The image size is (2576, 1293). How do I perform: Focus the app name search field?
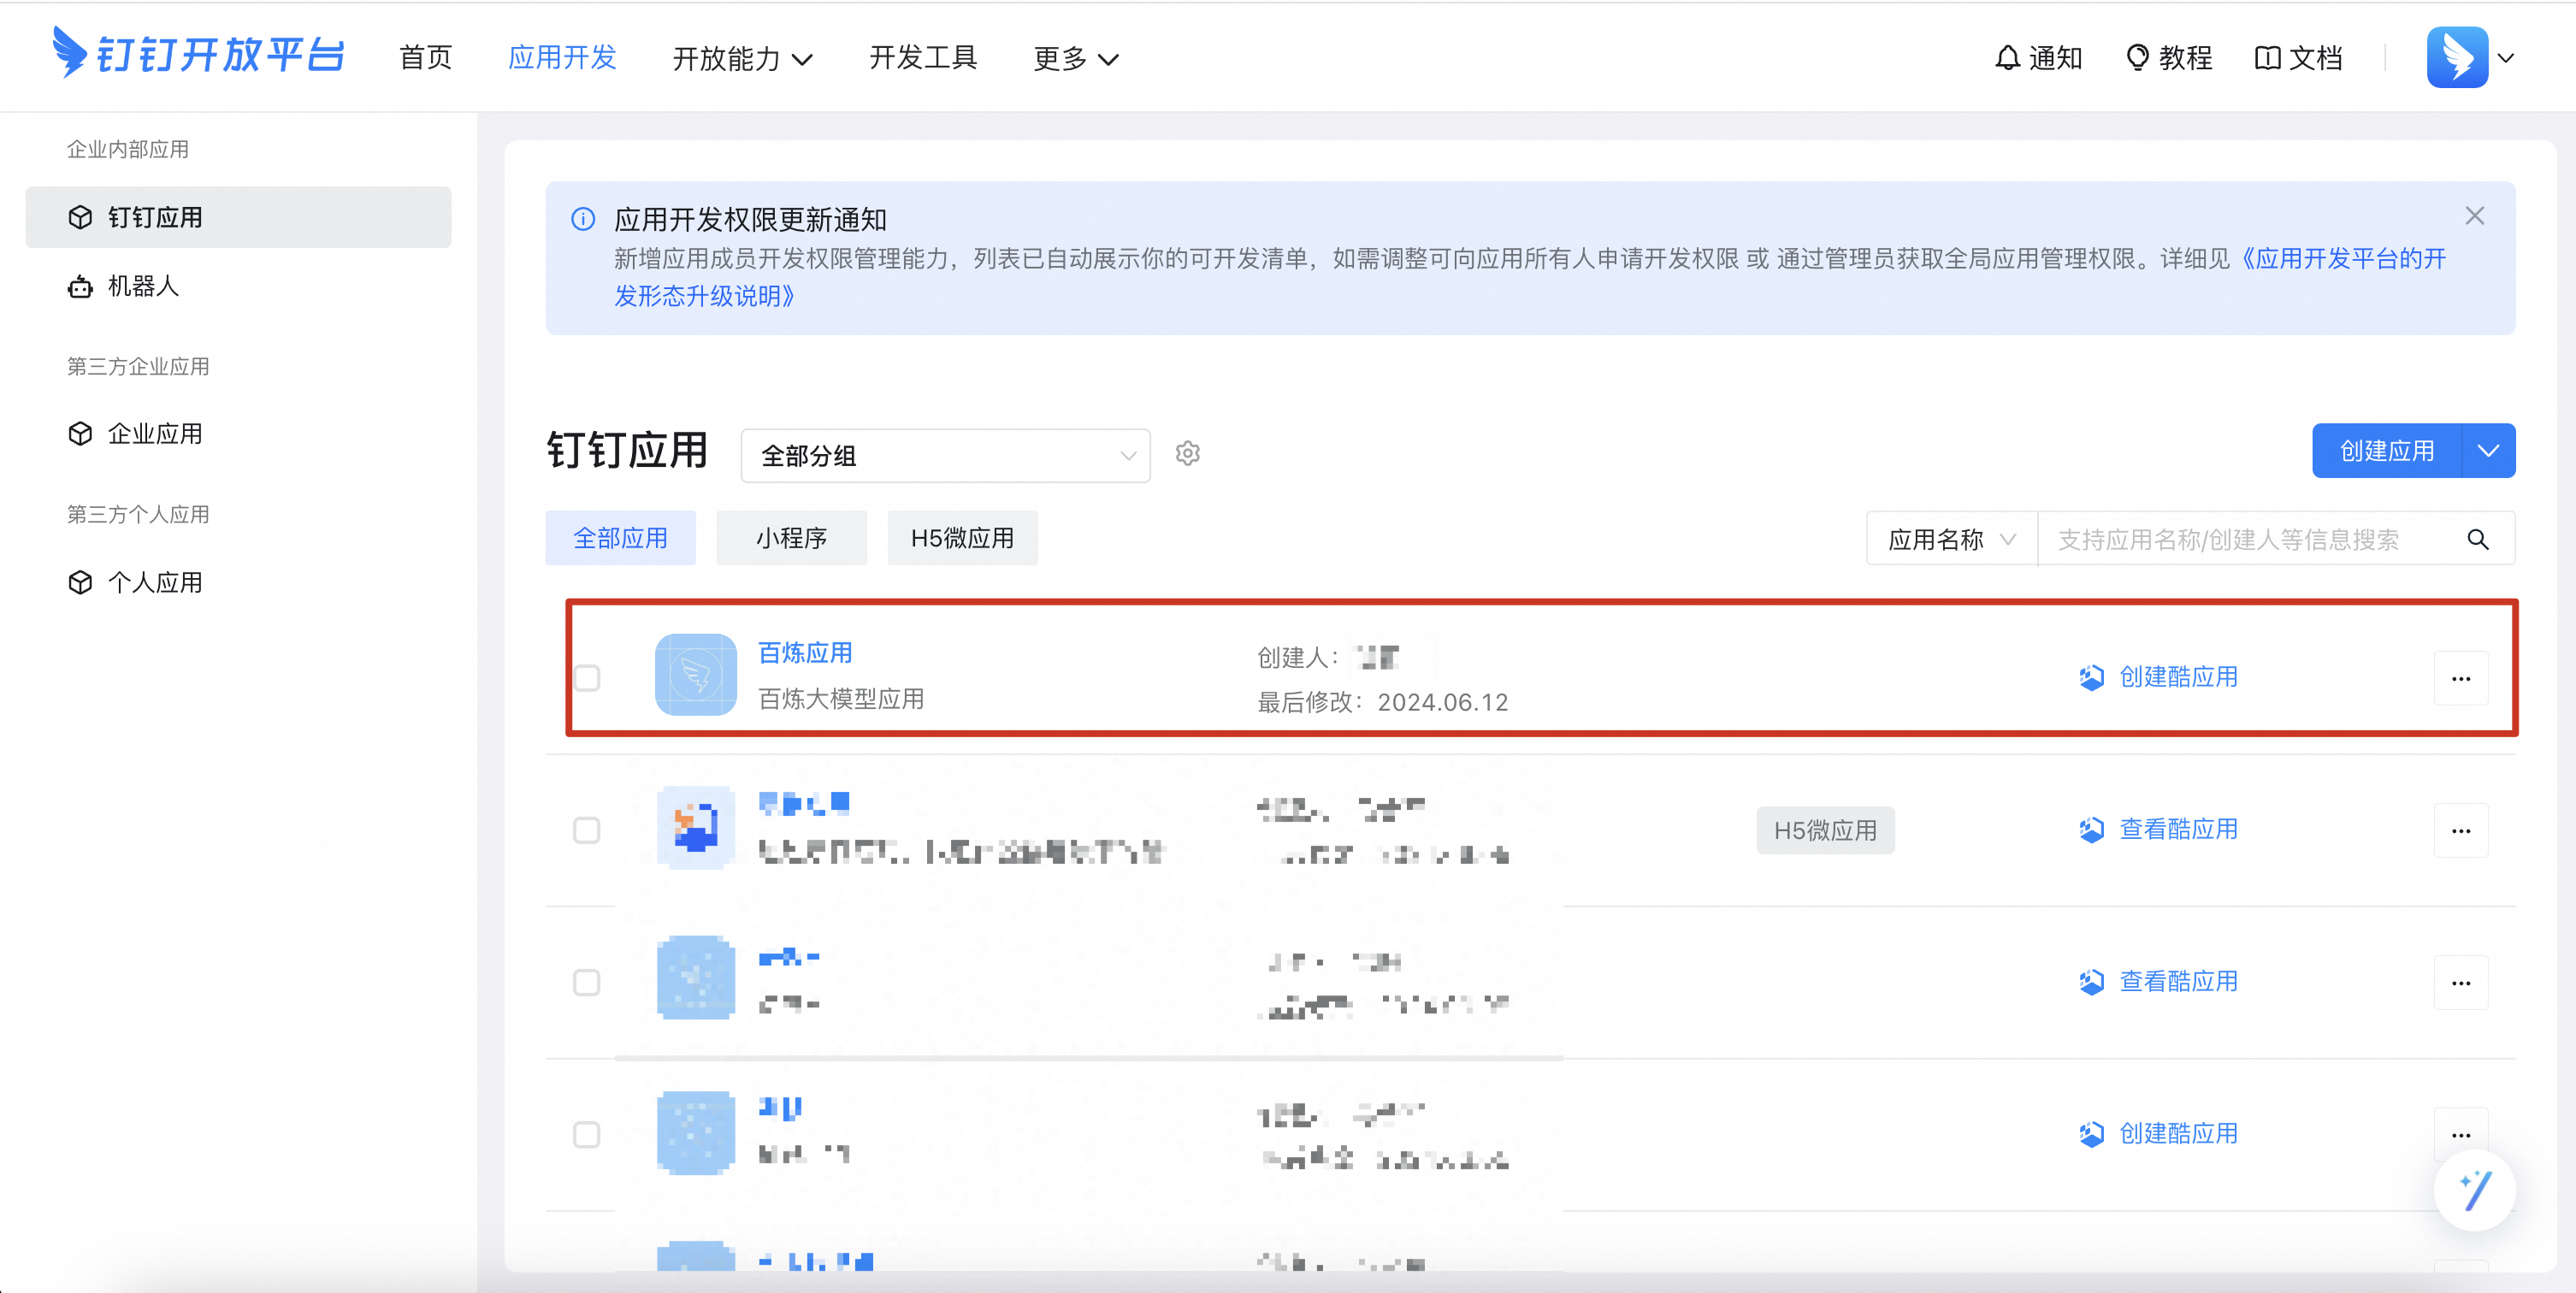pyautogui.click(x=2250, y=540)
